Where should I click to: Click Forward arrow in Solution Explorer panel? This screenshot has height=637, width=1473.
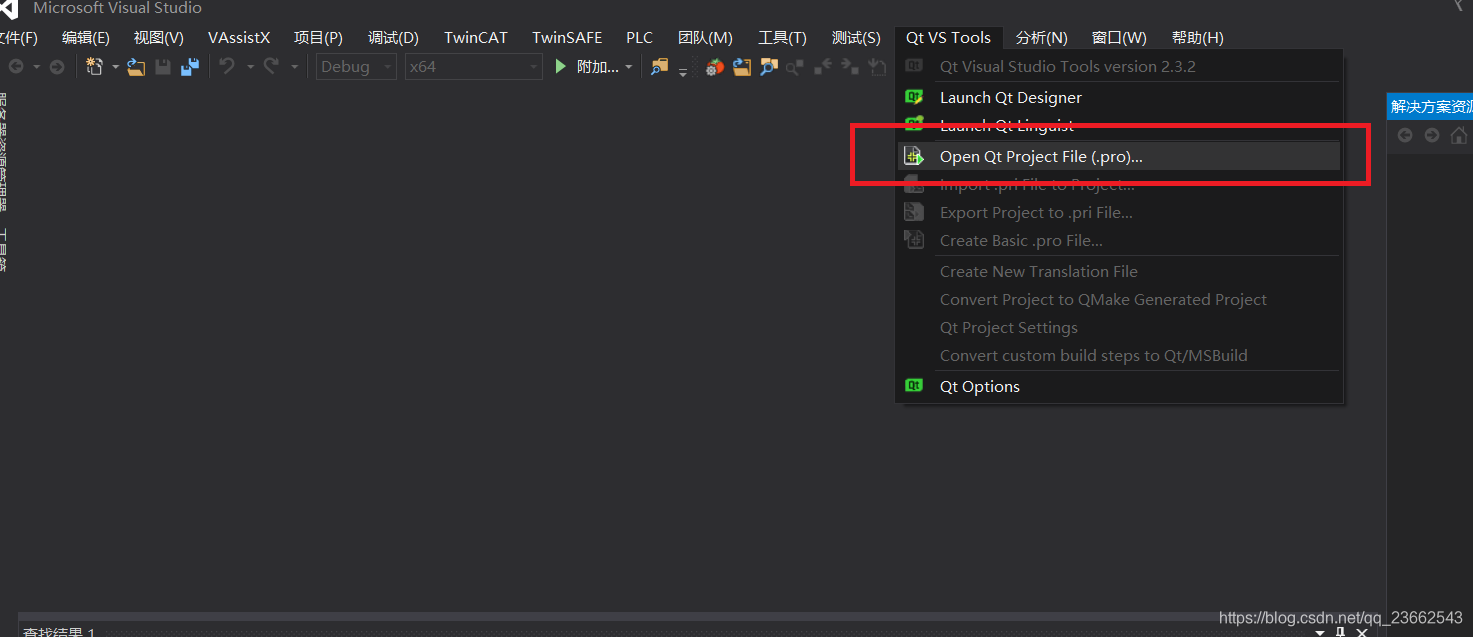point(1432,135)
